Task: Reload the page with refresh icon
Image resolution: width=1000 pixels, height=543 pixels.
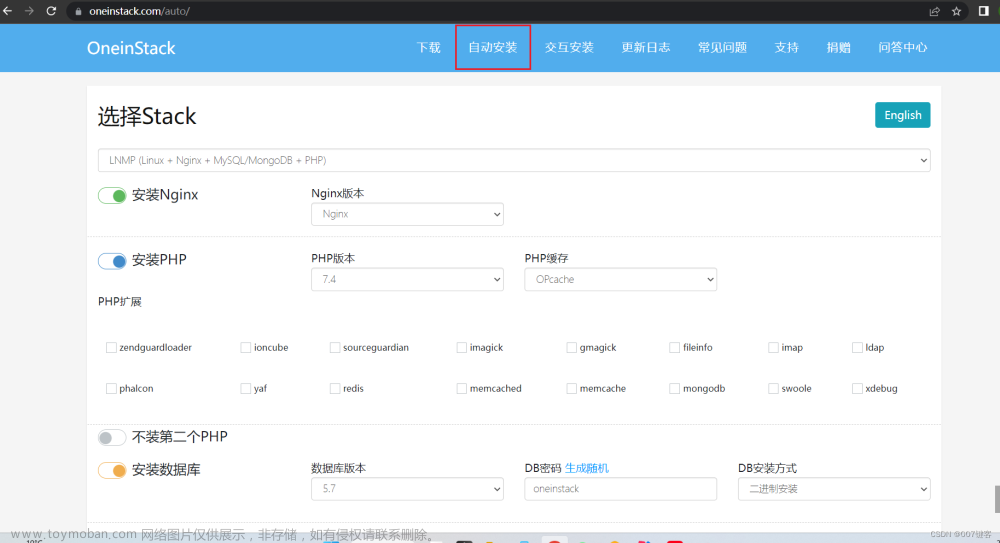Action: click(51, 11)
